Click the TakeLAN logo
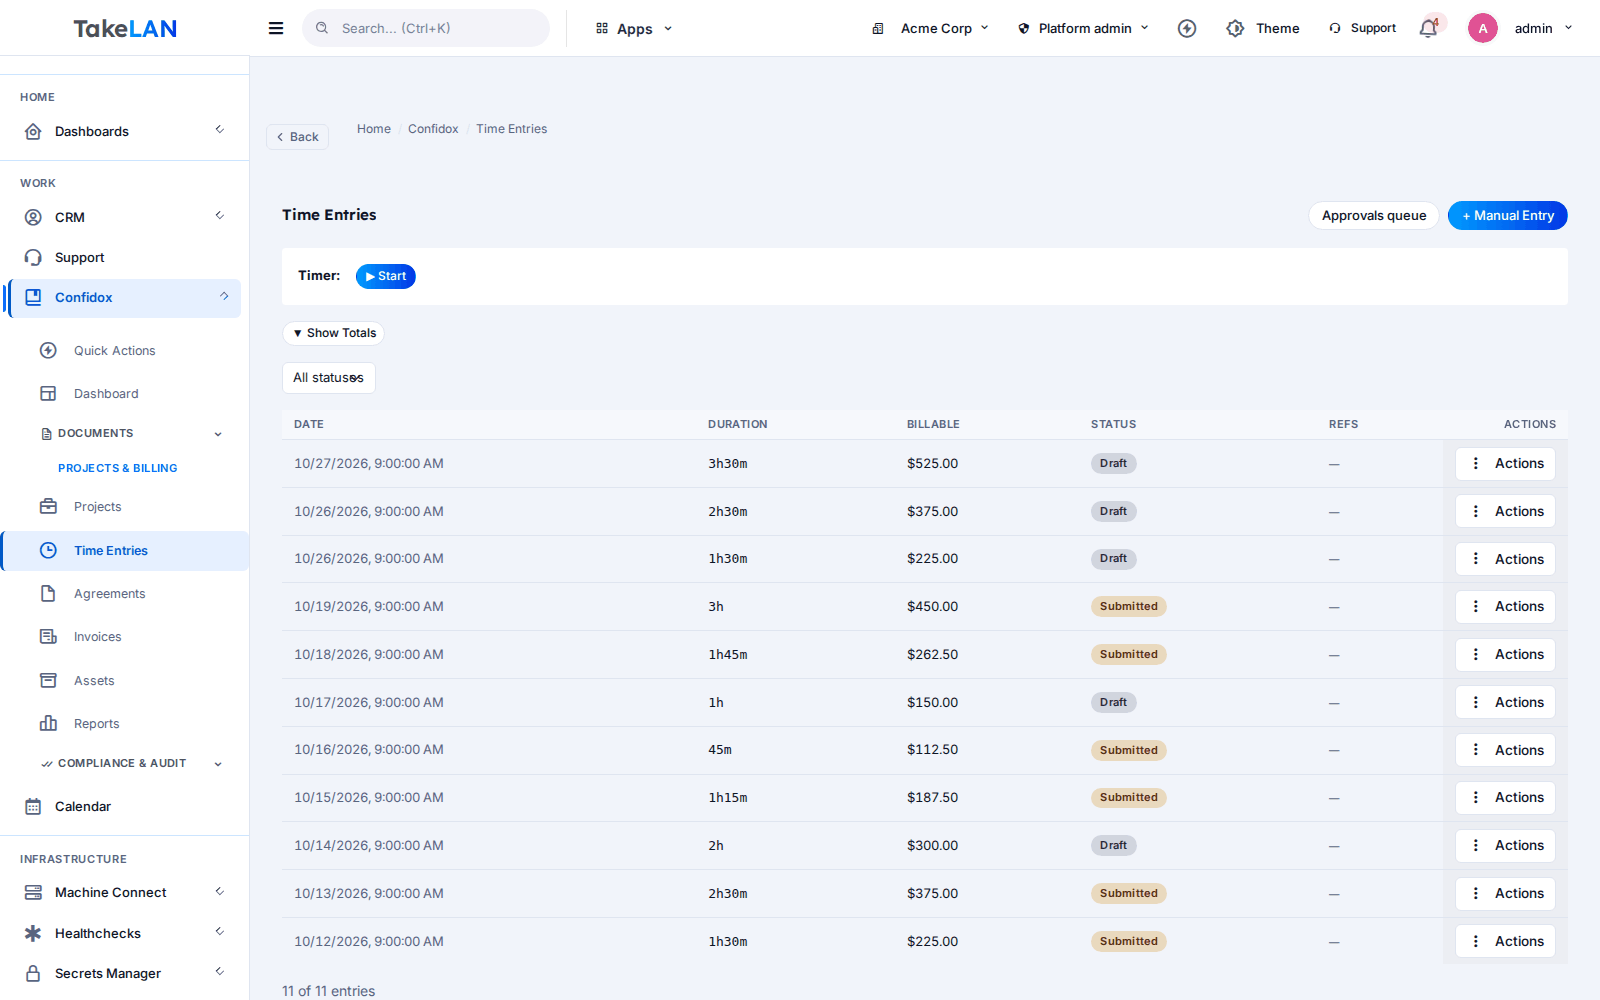Viewport: 1600px width, 1000px height. point(125,28)
